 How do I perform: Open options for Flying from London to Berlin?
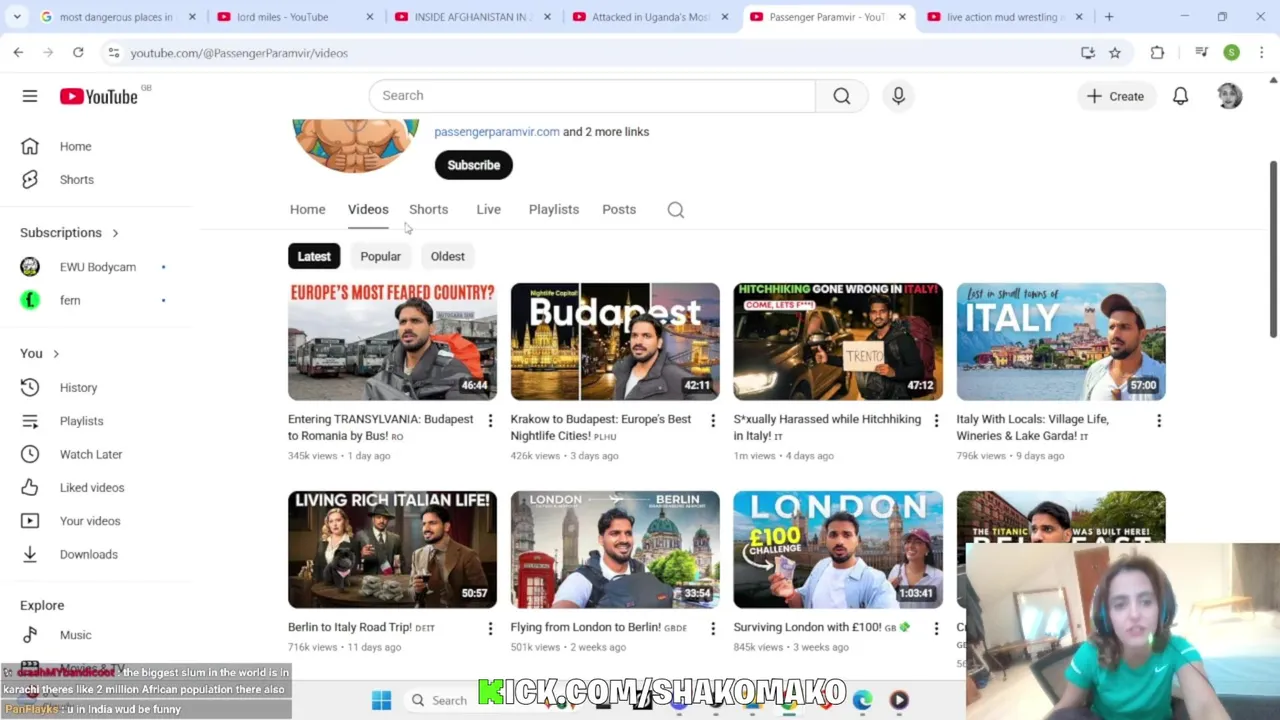[713, 628]
